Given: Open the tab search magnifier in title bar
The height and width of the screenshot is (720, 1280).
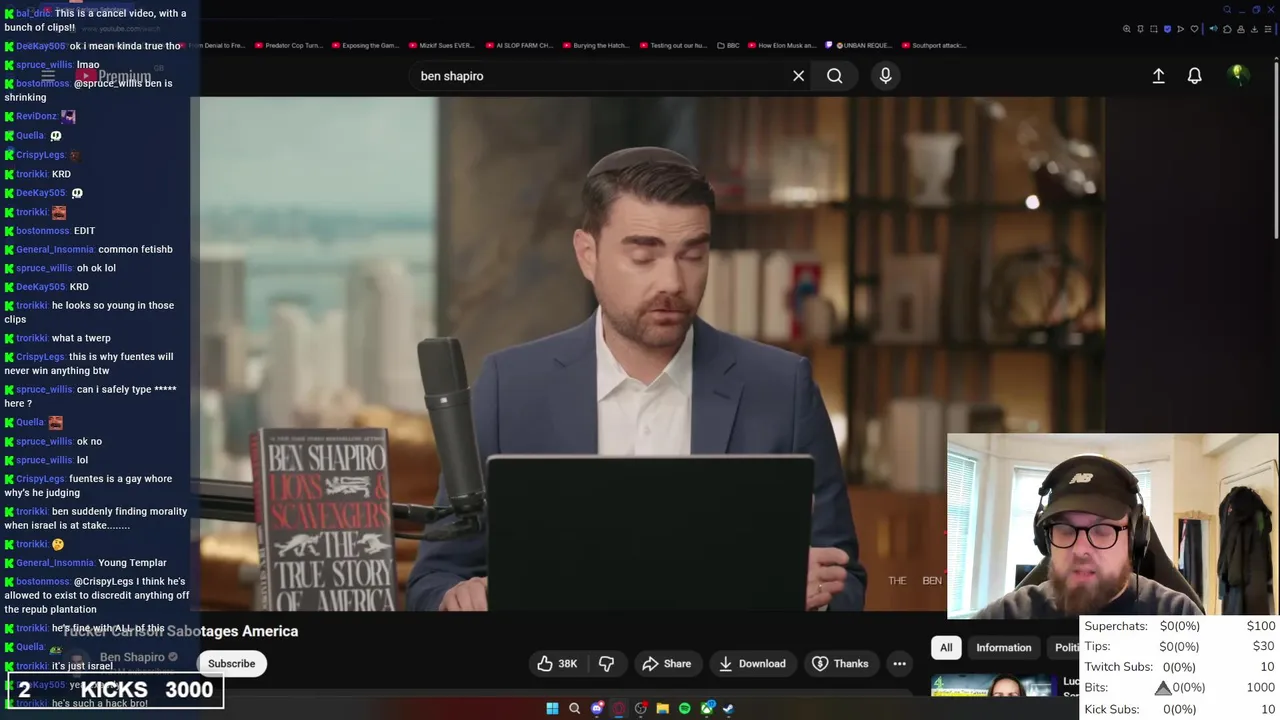Looking at the screenshot, I should [1227, 10].
